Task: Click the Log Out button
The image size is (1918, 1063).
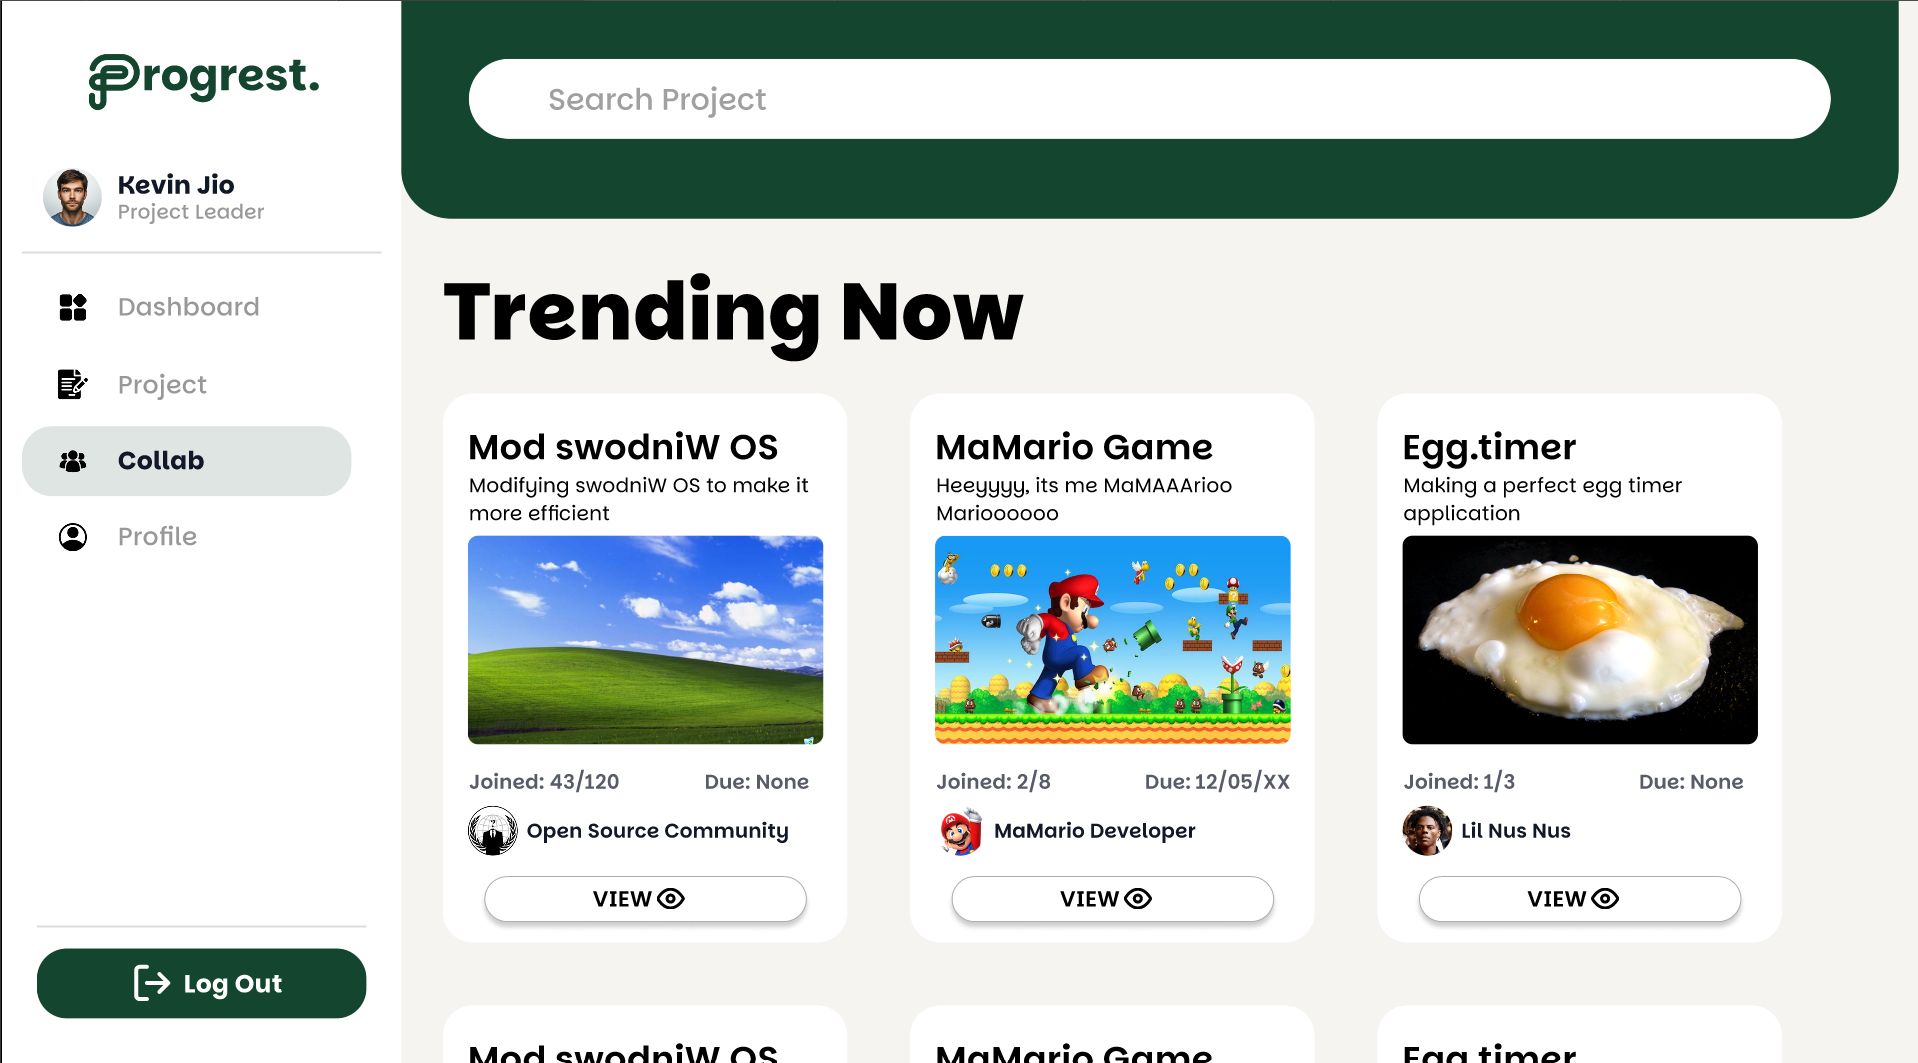Action: pos(202,984)
